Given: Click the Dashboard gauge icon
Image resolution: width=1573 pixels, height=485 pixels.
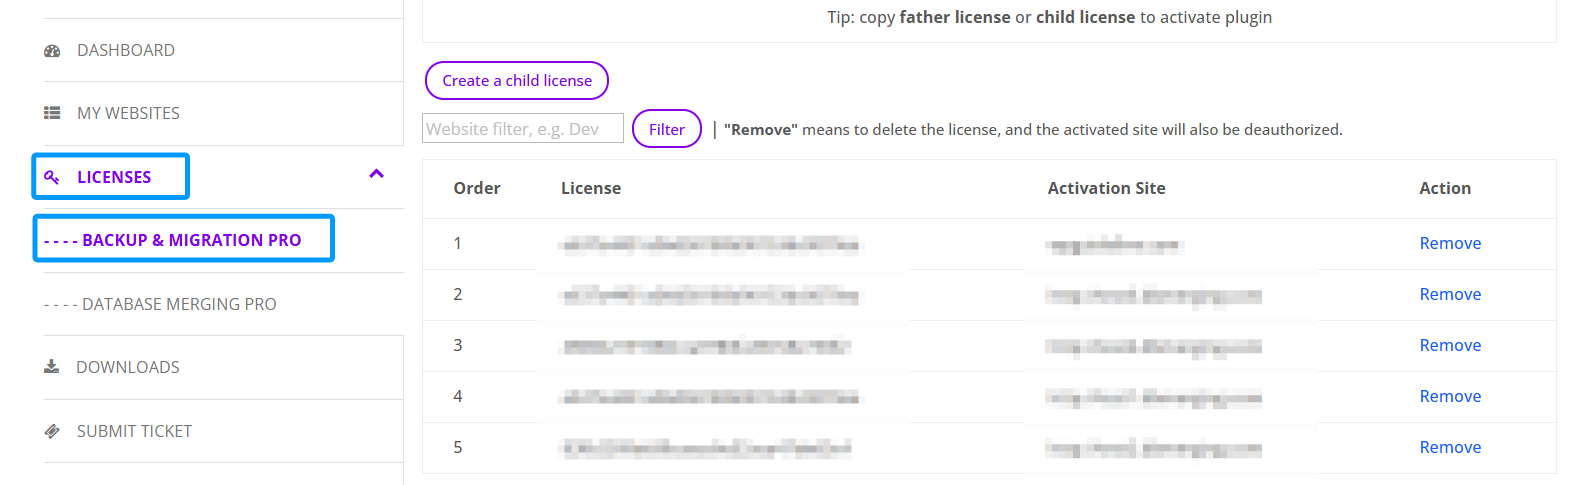Looking at the screenshot, I should [52, 51].
